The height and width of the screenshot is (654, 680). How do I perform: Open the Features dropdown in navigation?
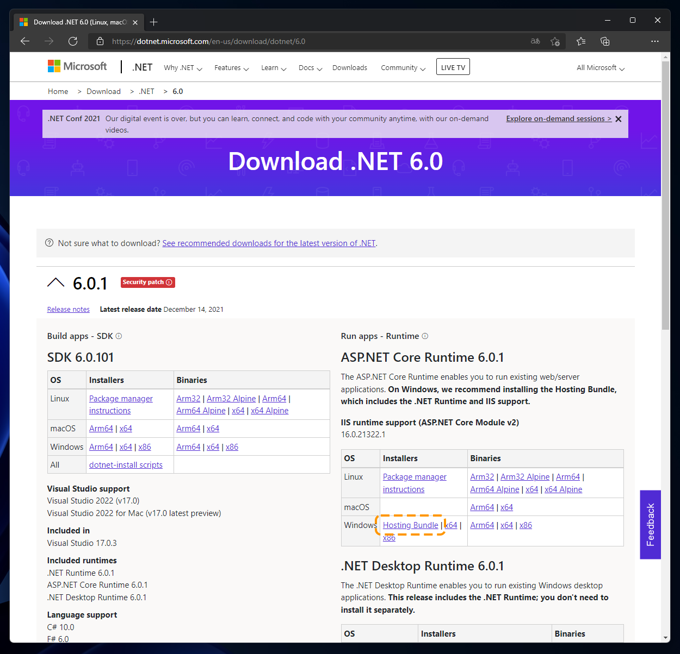[231, 68]
